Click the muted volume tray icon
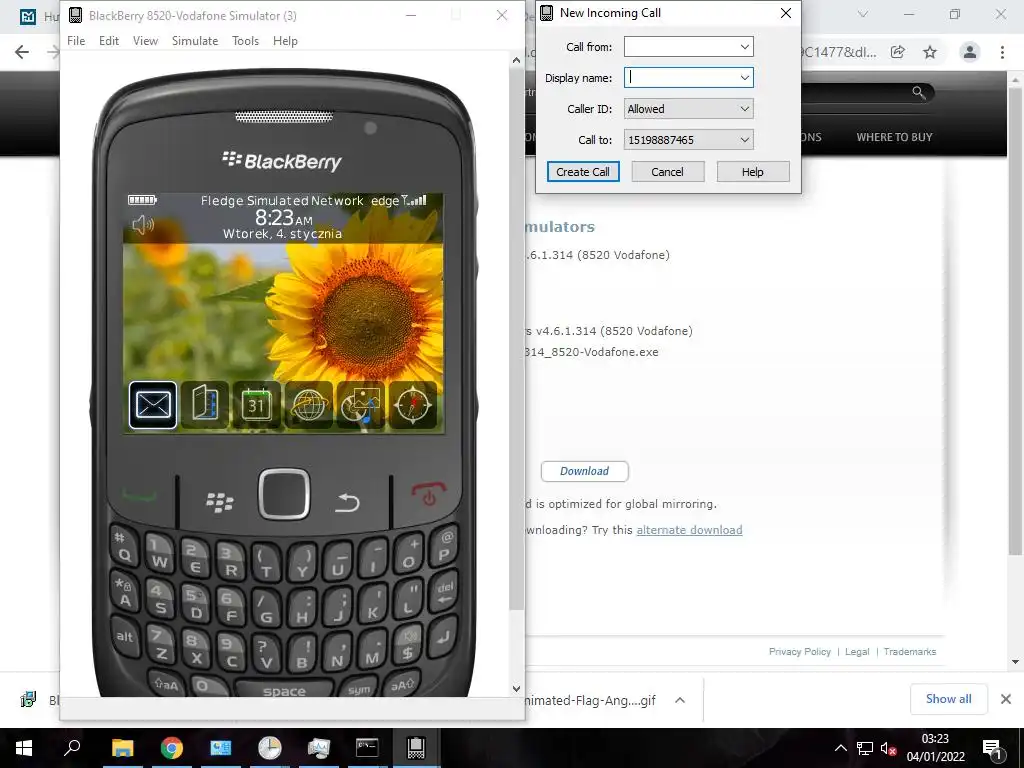 pos(888,748)
